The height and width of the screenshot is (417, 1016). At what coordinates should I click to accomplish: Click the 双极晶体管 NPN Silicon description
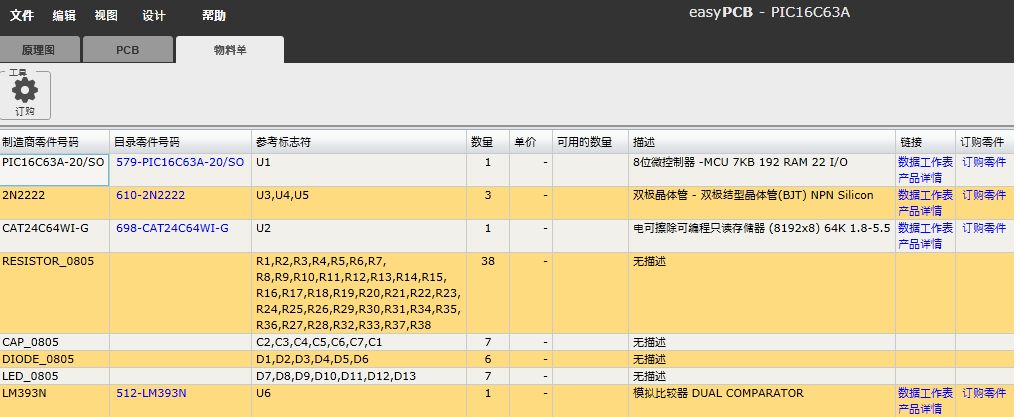click(x=762, y=203)
